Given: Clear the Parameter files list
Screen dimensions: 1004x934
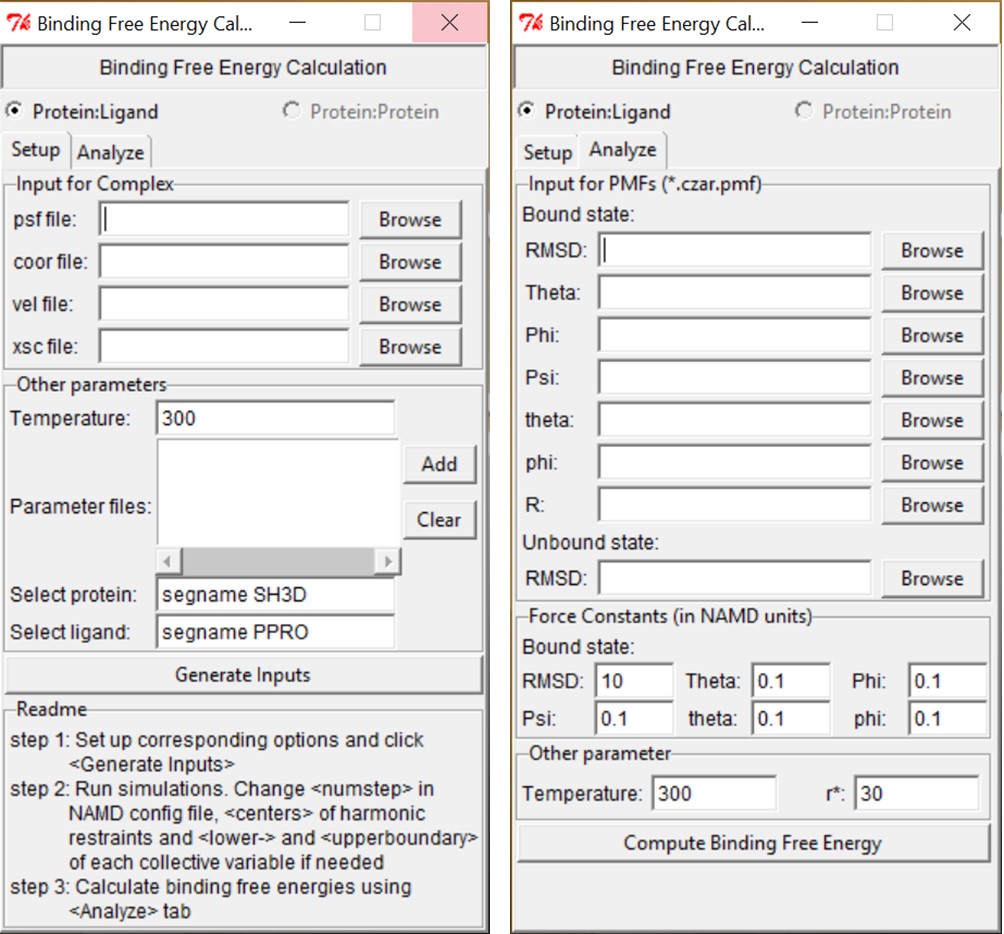Looking at the screenshot, I should pos(438,520).
